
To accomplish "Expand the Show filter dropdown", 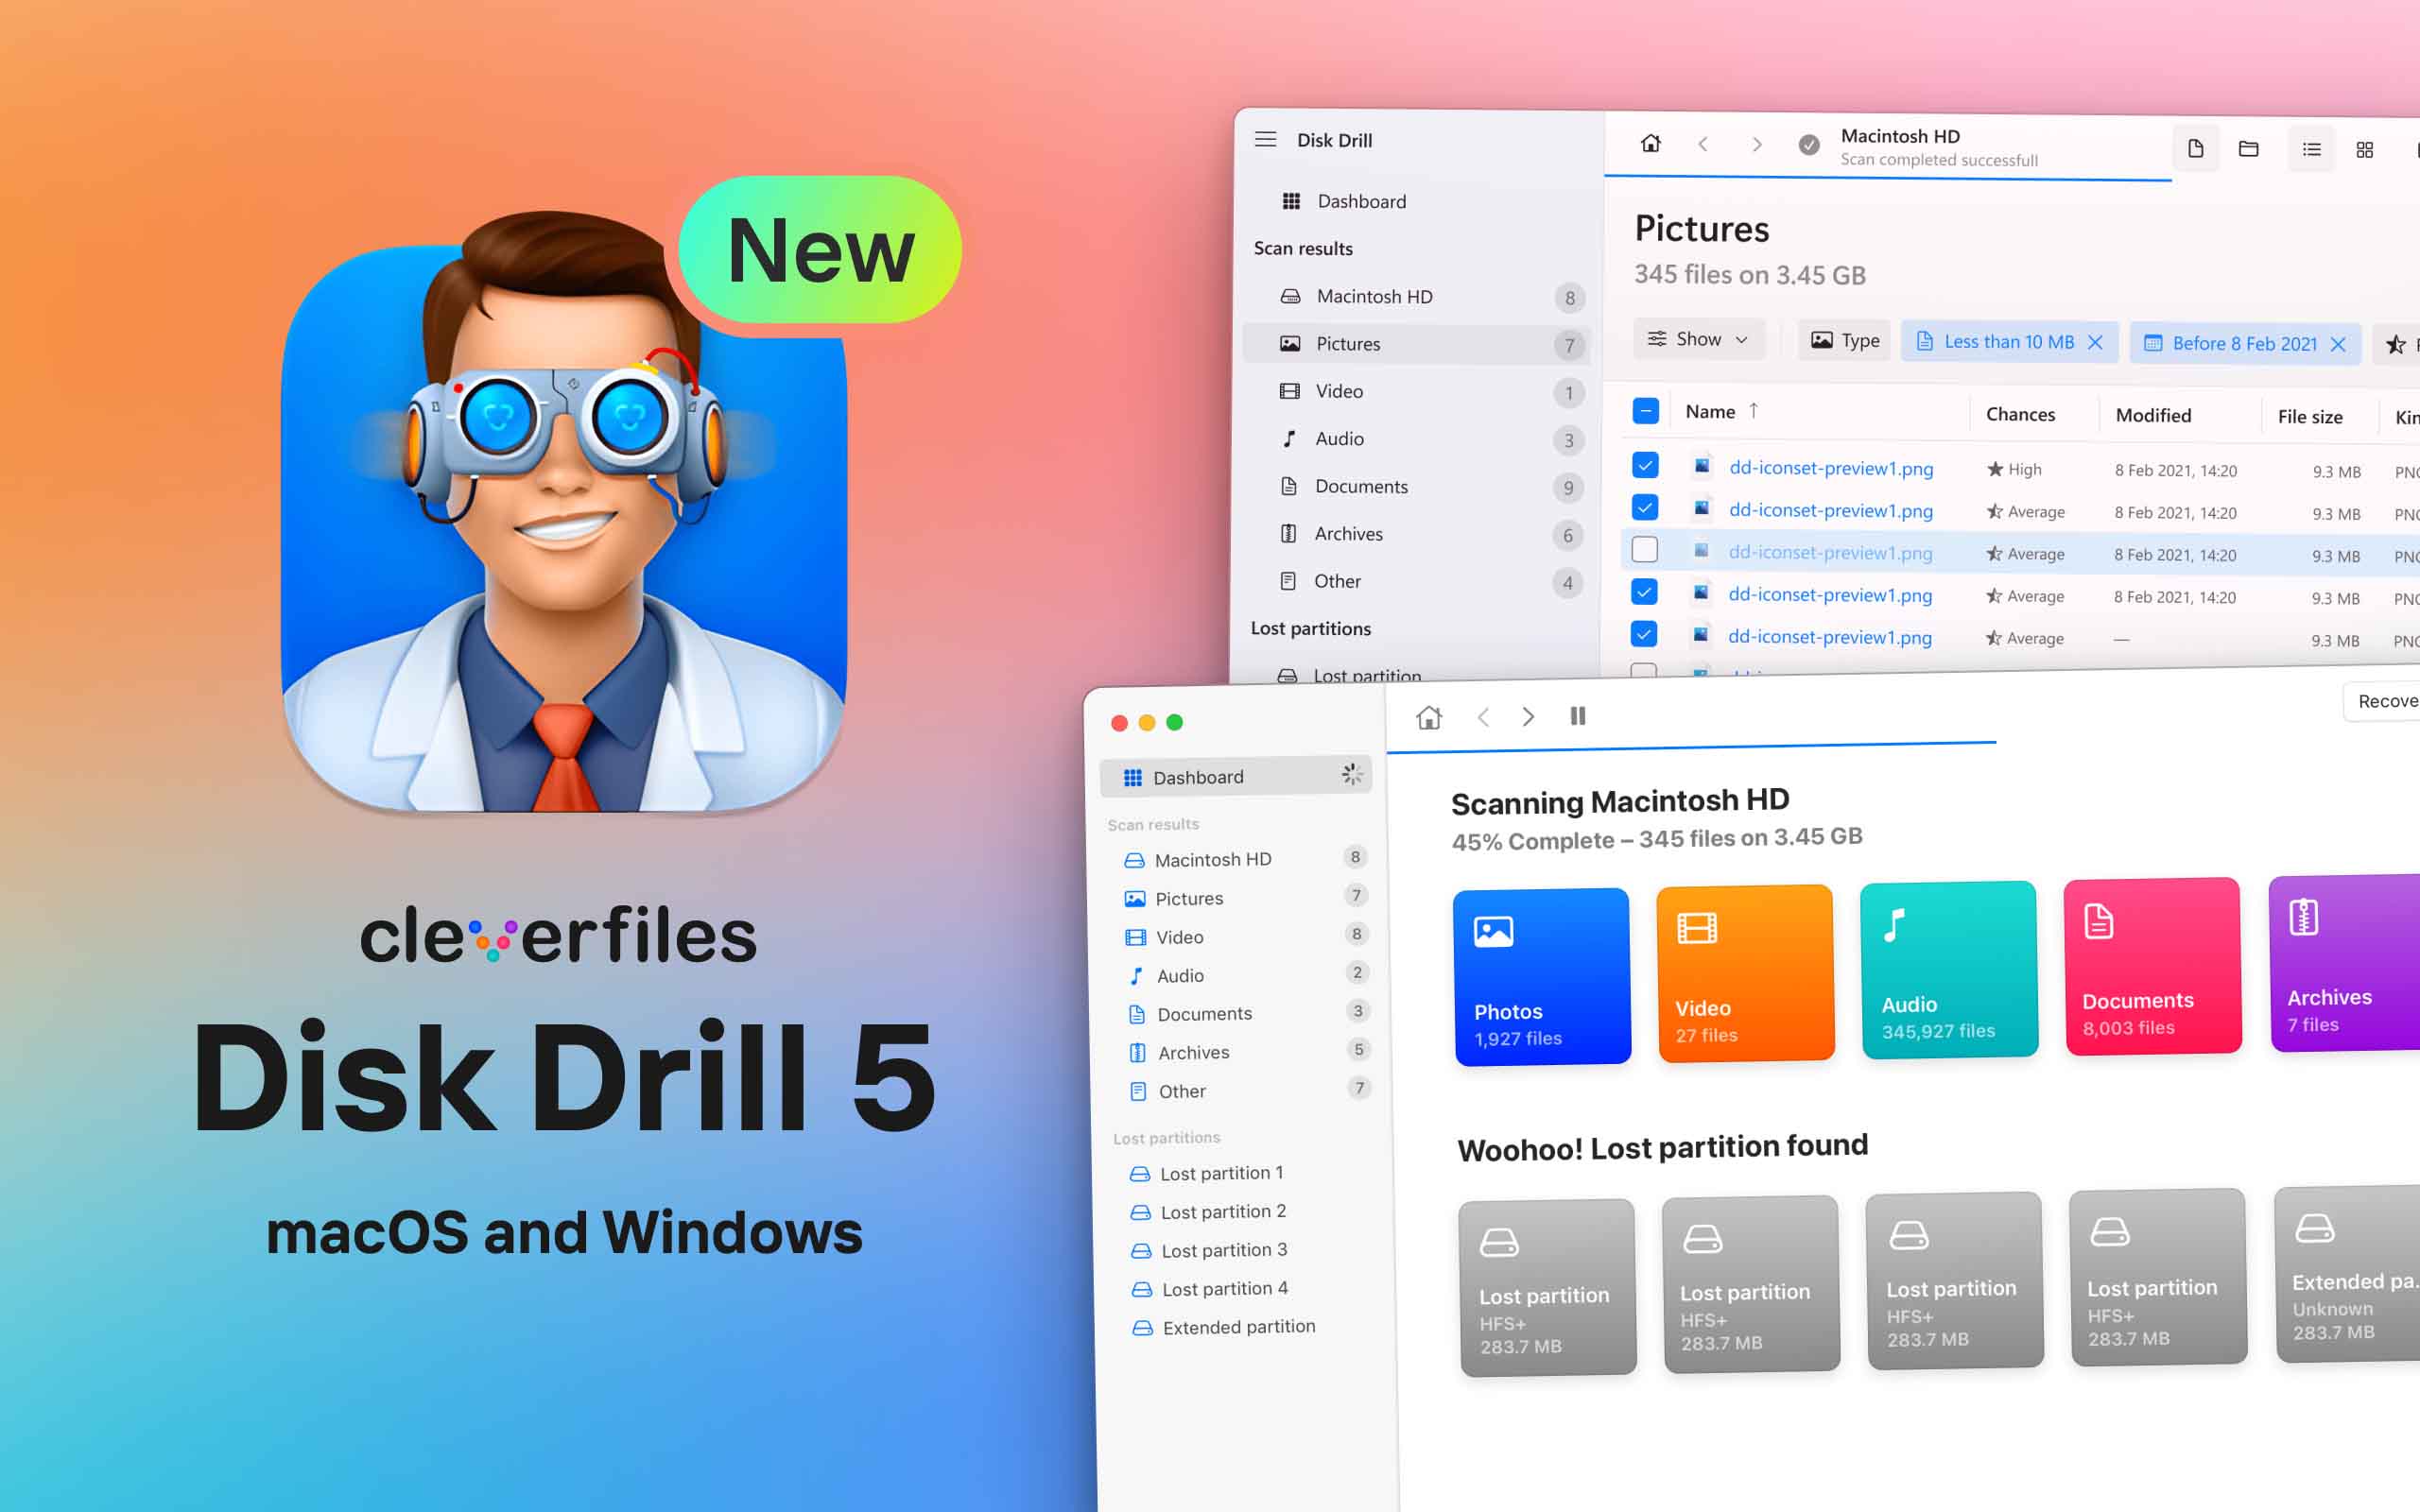I will [1697, 343].
